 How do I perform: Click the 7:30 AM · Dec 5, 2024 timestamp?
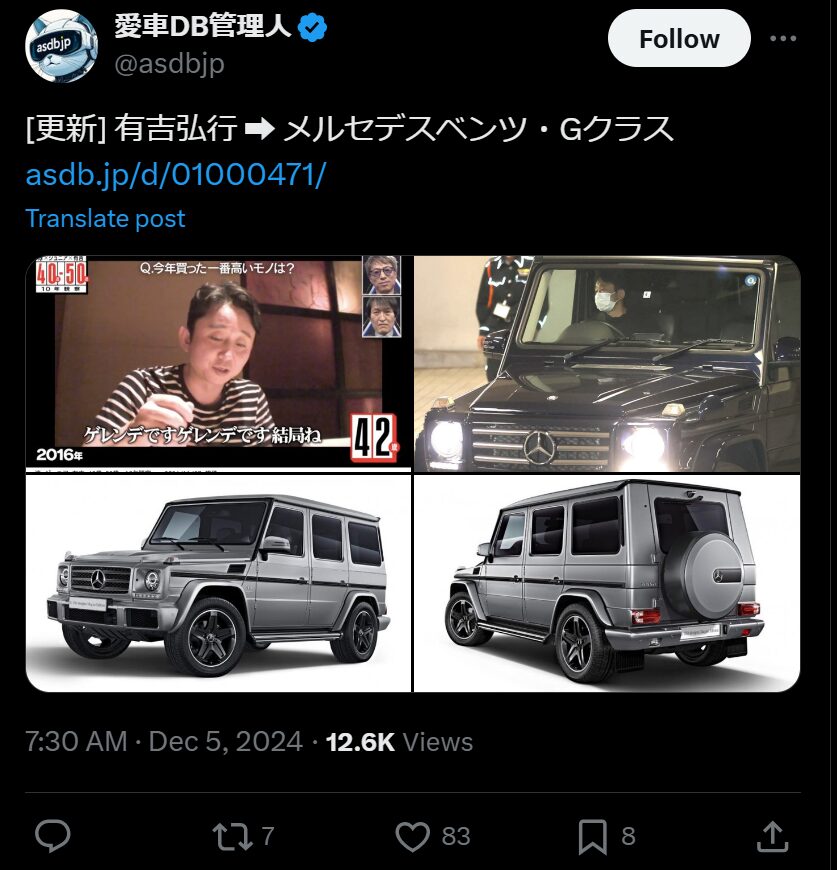[x=164, y=741]
